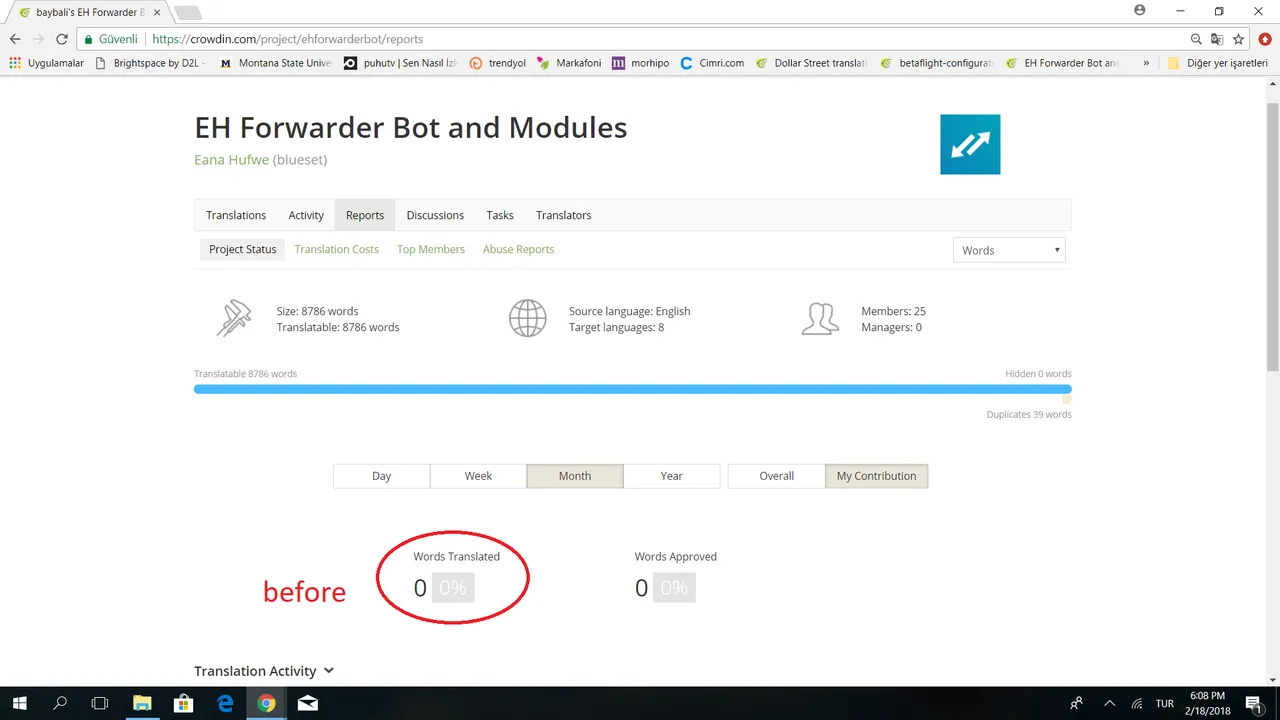Image resolution: width=1280 pixels, height=720 pixels.
Task: Select the baybali's EH Forwarder browser tab
Action: click(90, 12)
